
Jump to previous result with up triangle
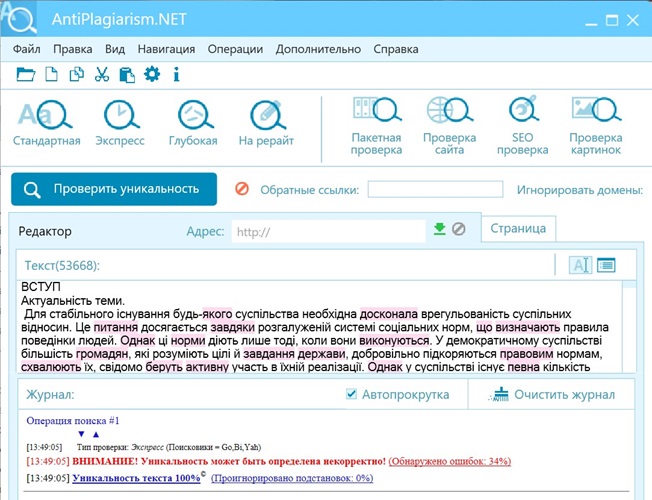[x=96, y=434]
